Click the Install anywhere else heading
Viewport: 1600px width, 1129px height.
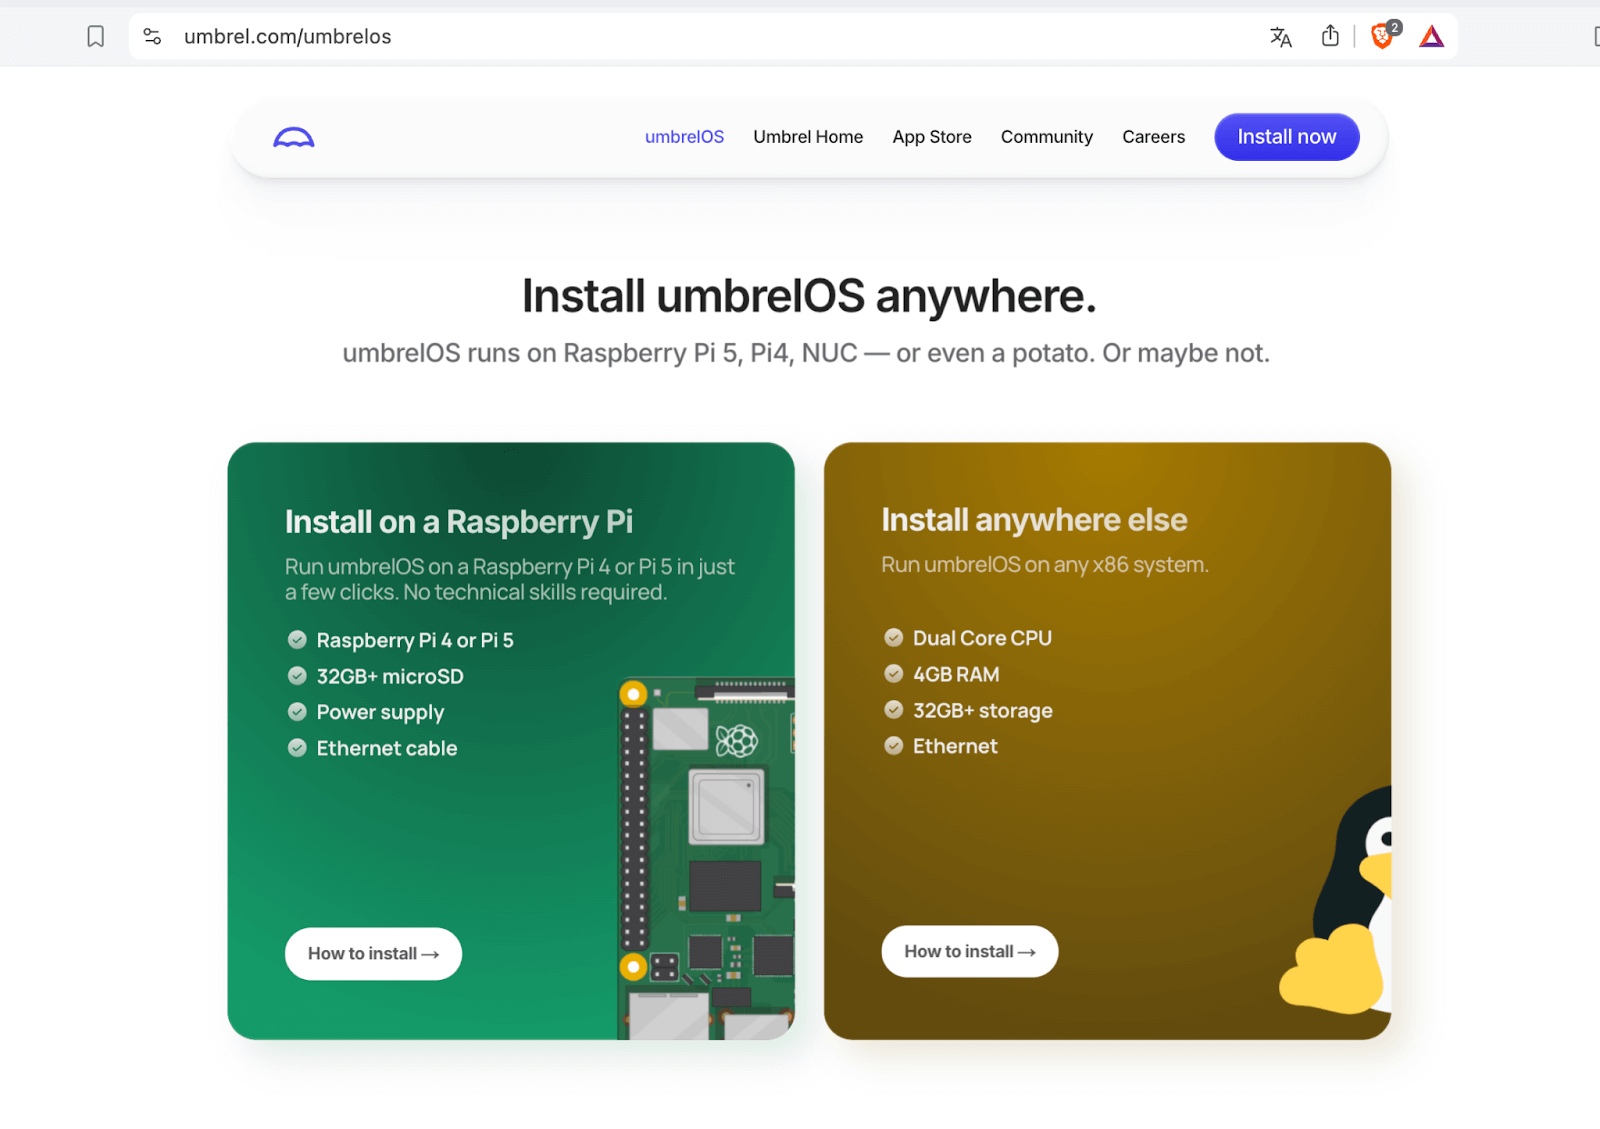(x=1034, y=520)
